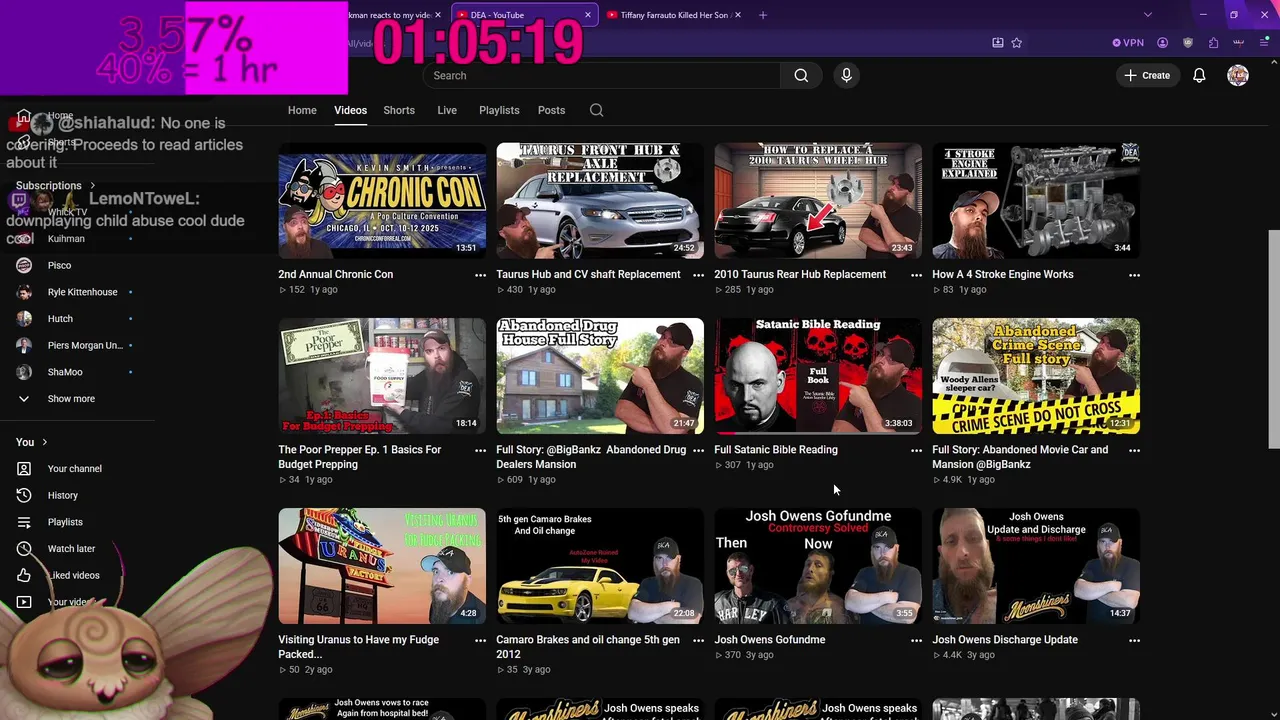Image resolution: width=1280 pixels, height=720 pixels.
Task: Click the browser VPN badge
Action: pyautogui.click(x=1128, y=43)
